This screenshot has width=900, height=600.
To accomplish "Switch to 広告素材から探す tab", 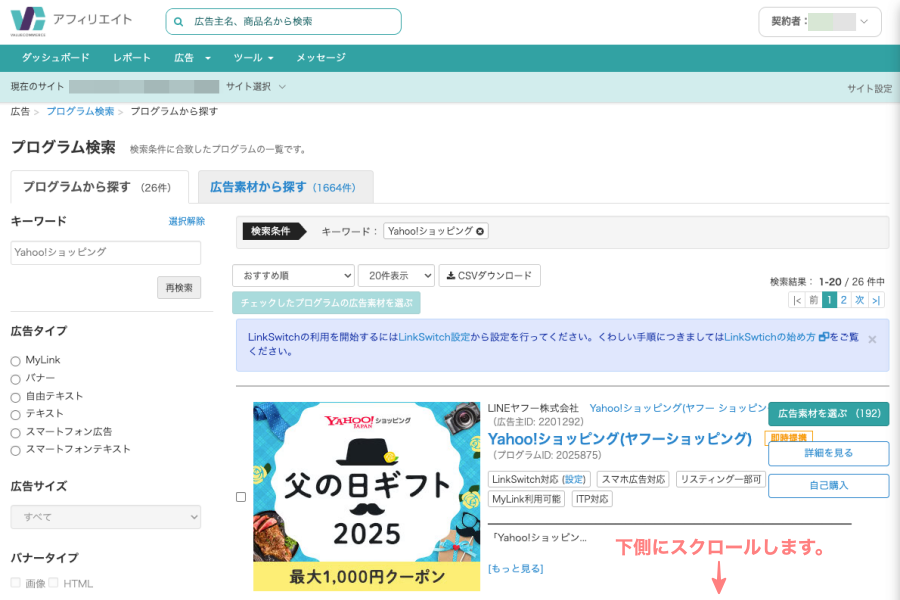I will click(x=285, y=187).
